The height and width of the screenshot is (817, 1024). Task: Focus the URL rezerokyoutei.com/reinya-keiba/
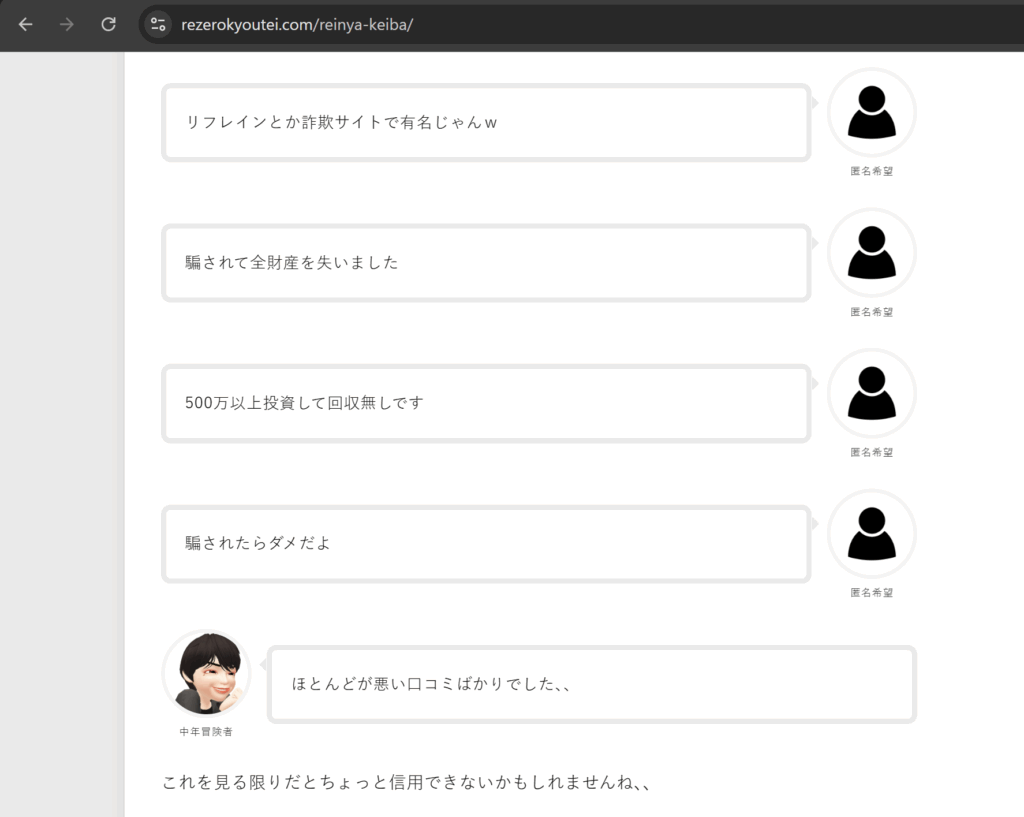(x=297, y=25)
